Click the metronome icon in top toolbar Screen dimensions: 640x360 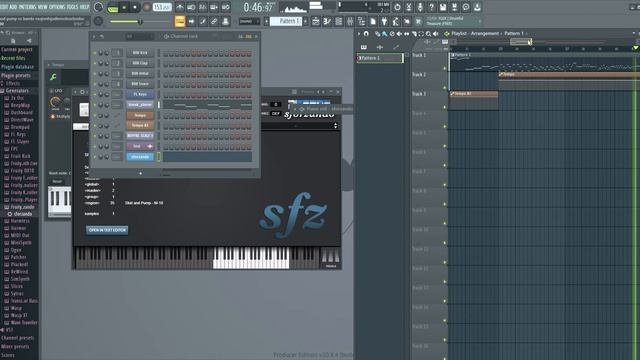pyautogui.click(x=180, y=7)
